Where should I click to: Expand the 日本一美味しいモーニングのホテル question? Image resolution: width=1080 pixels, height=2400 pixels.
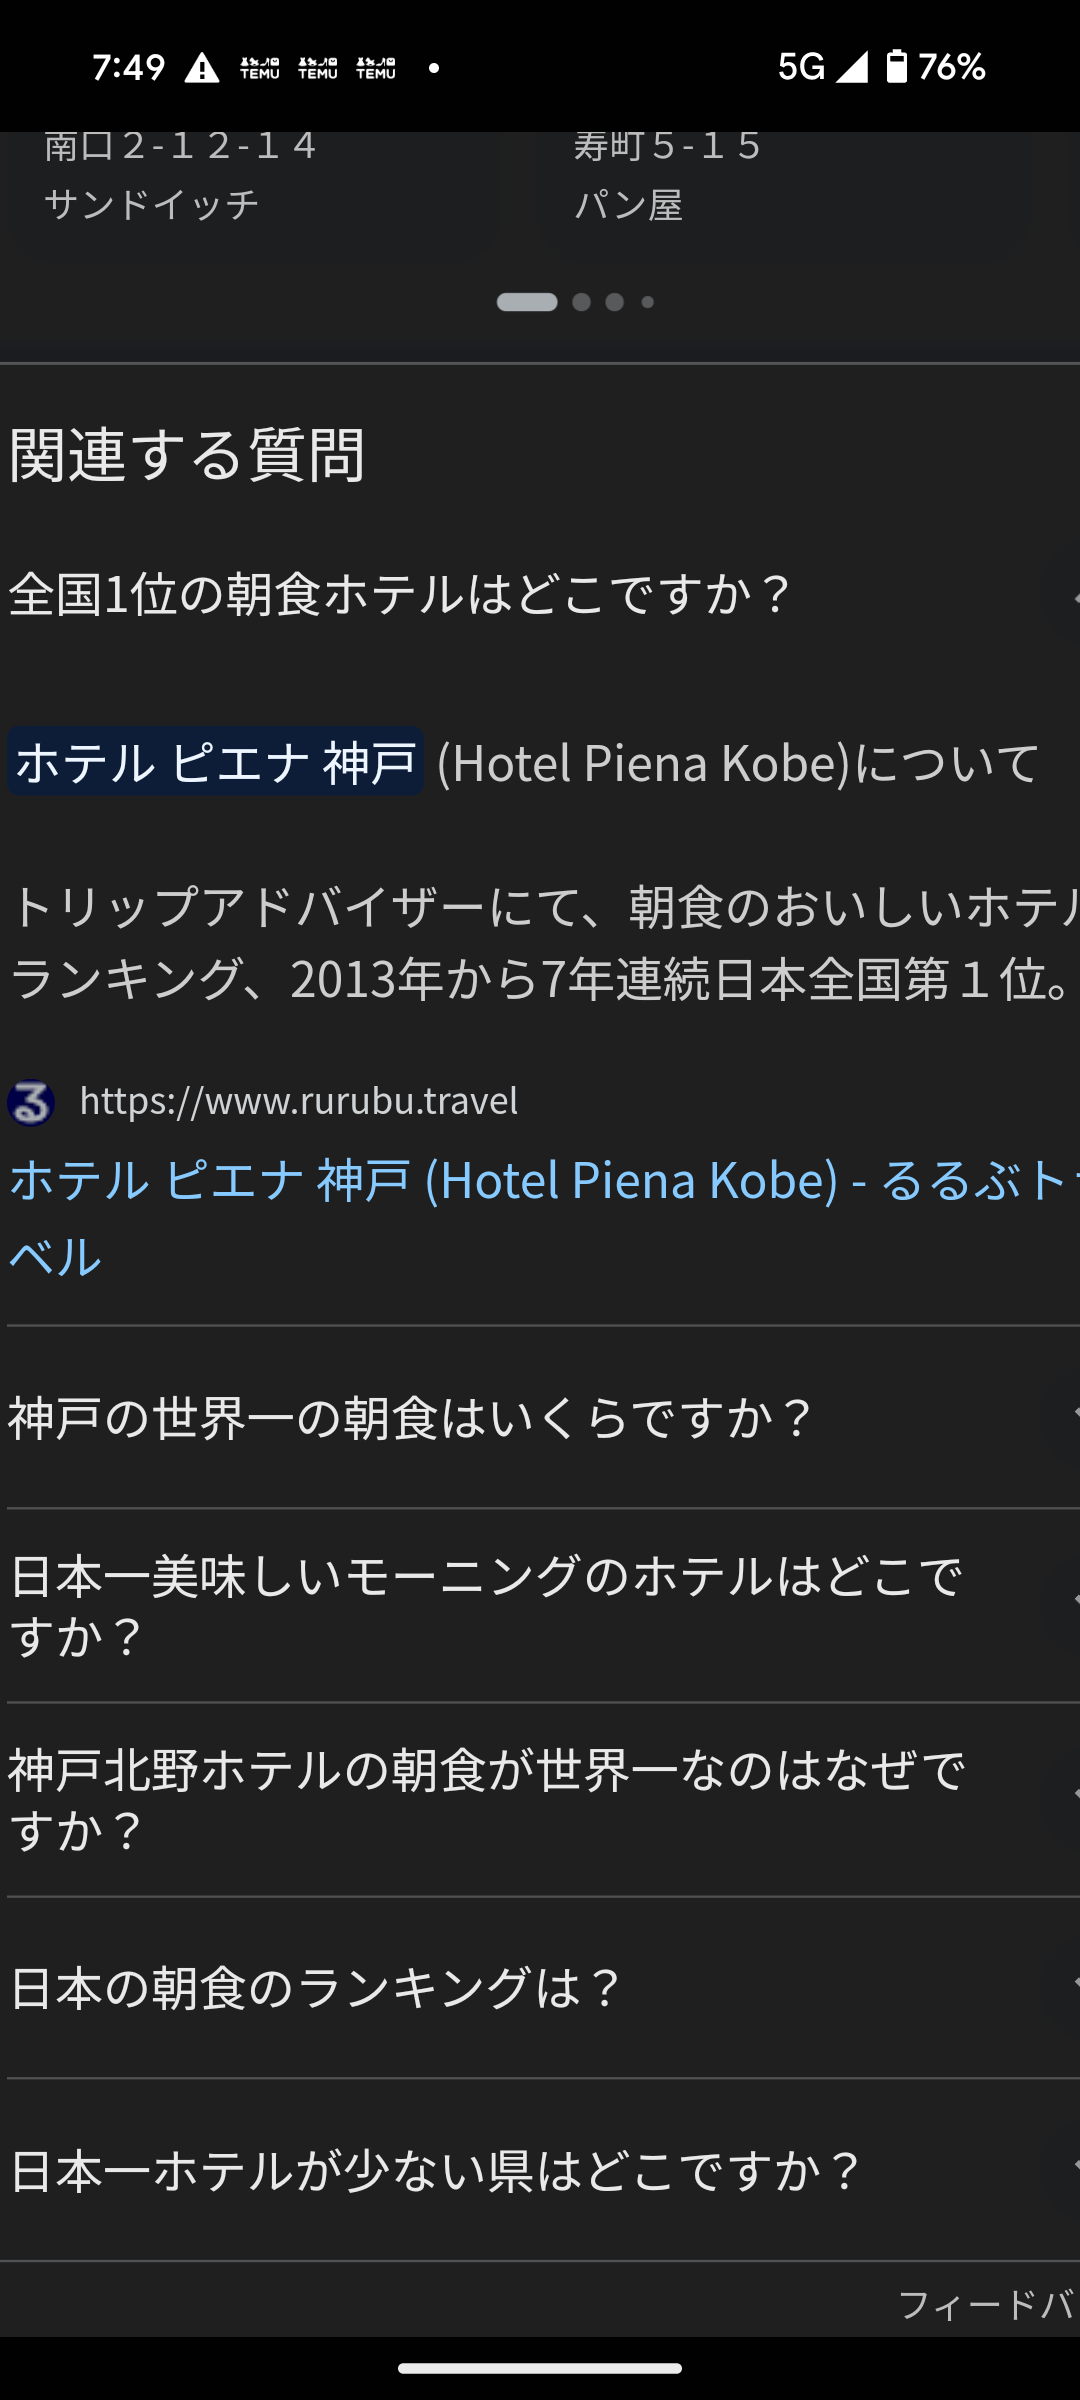coord(1066,1604)
